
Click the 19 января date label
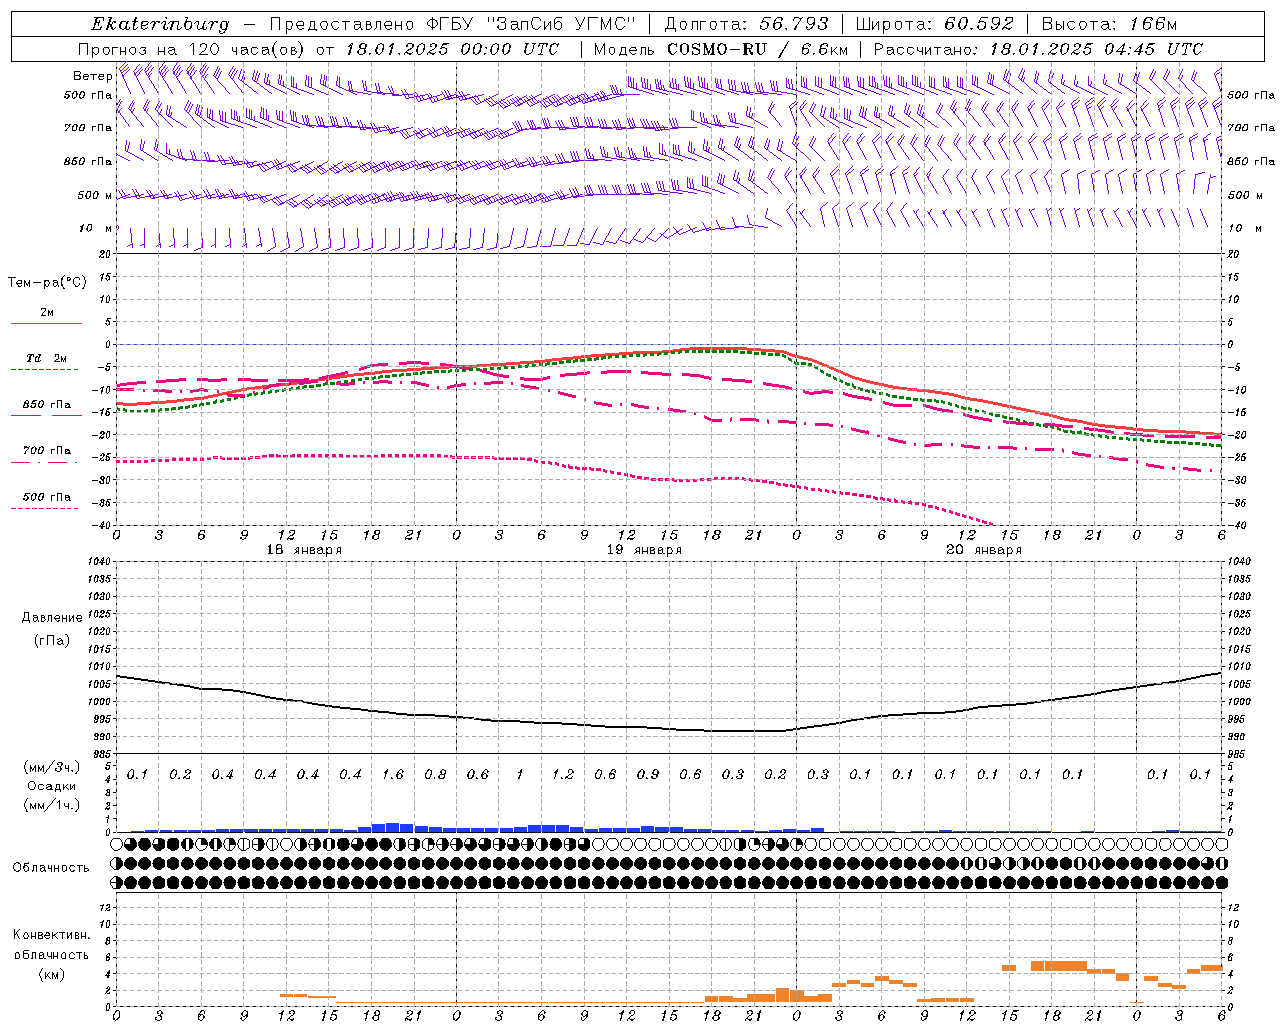pos(644,550)
